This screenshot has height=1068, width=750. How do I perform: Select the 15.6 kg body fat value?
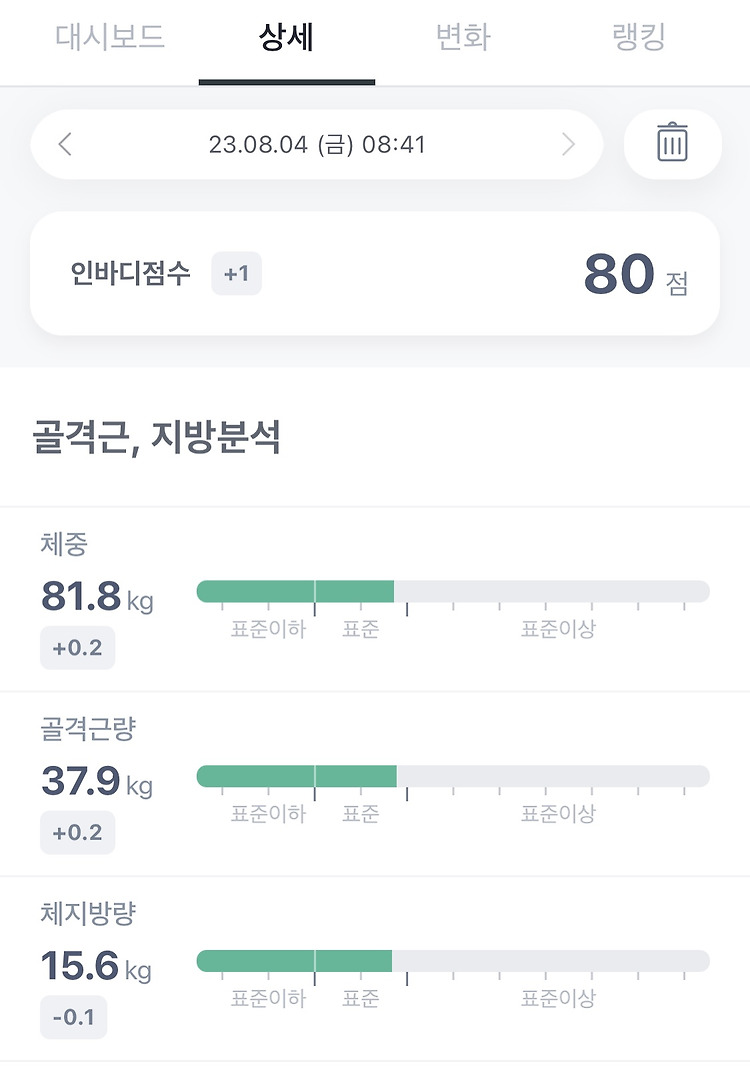coord(96,967)
